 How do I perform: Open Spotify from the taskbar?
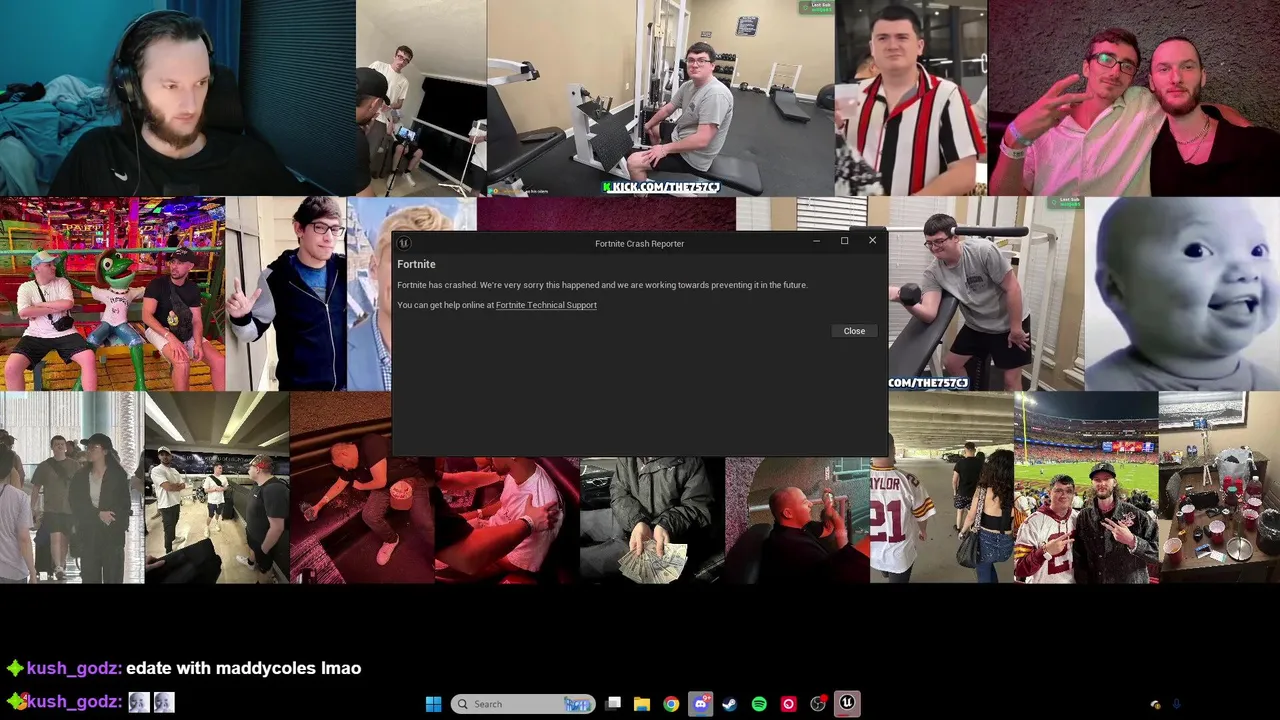point(759,704)
